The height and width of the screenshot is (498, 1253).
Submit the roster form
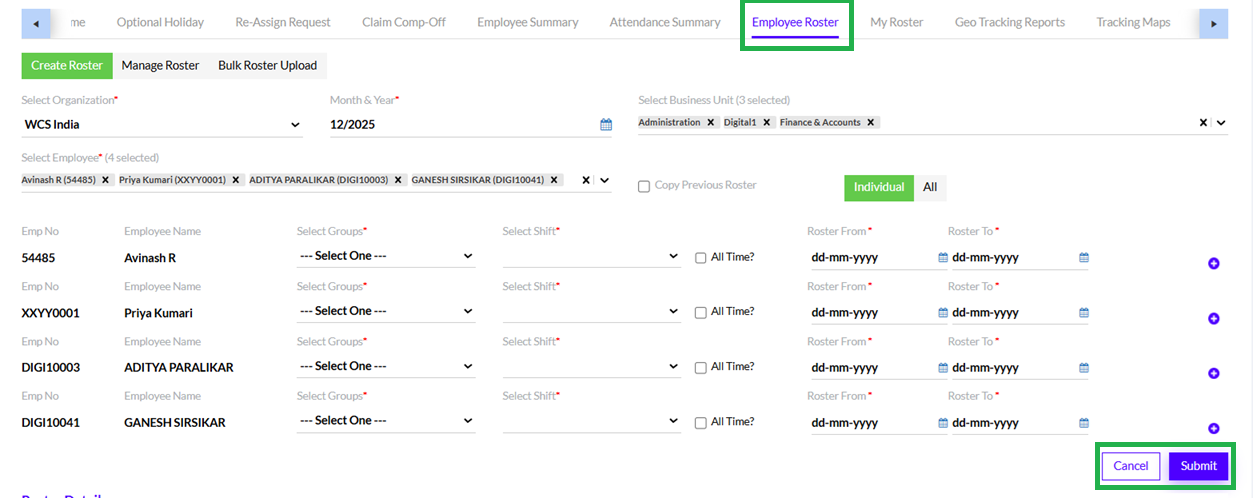coord(1198,466)
